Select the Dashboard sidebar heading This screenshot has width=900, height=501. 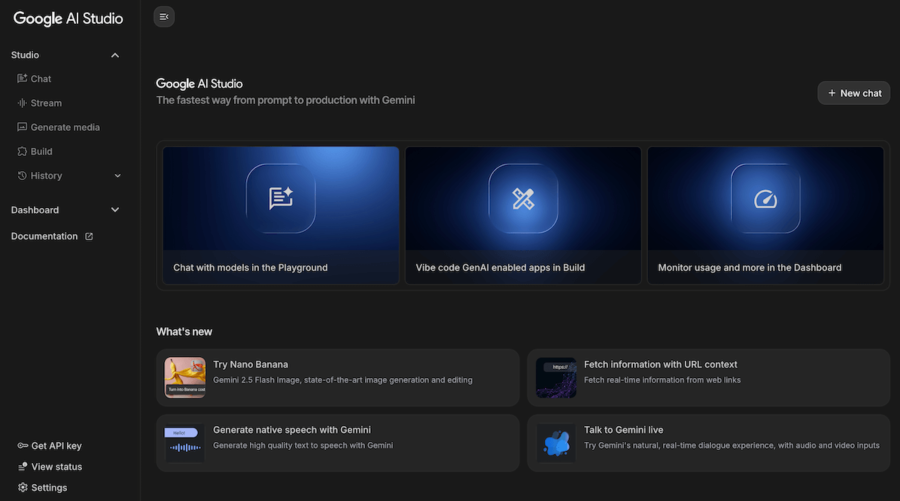tap(35, 210)
